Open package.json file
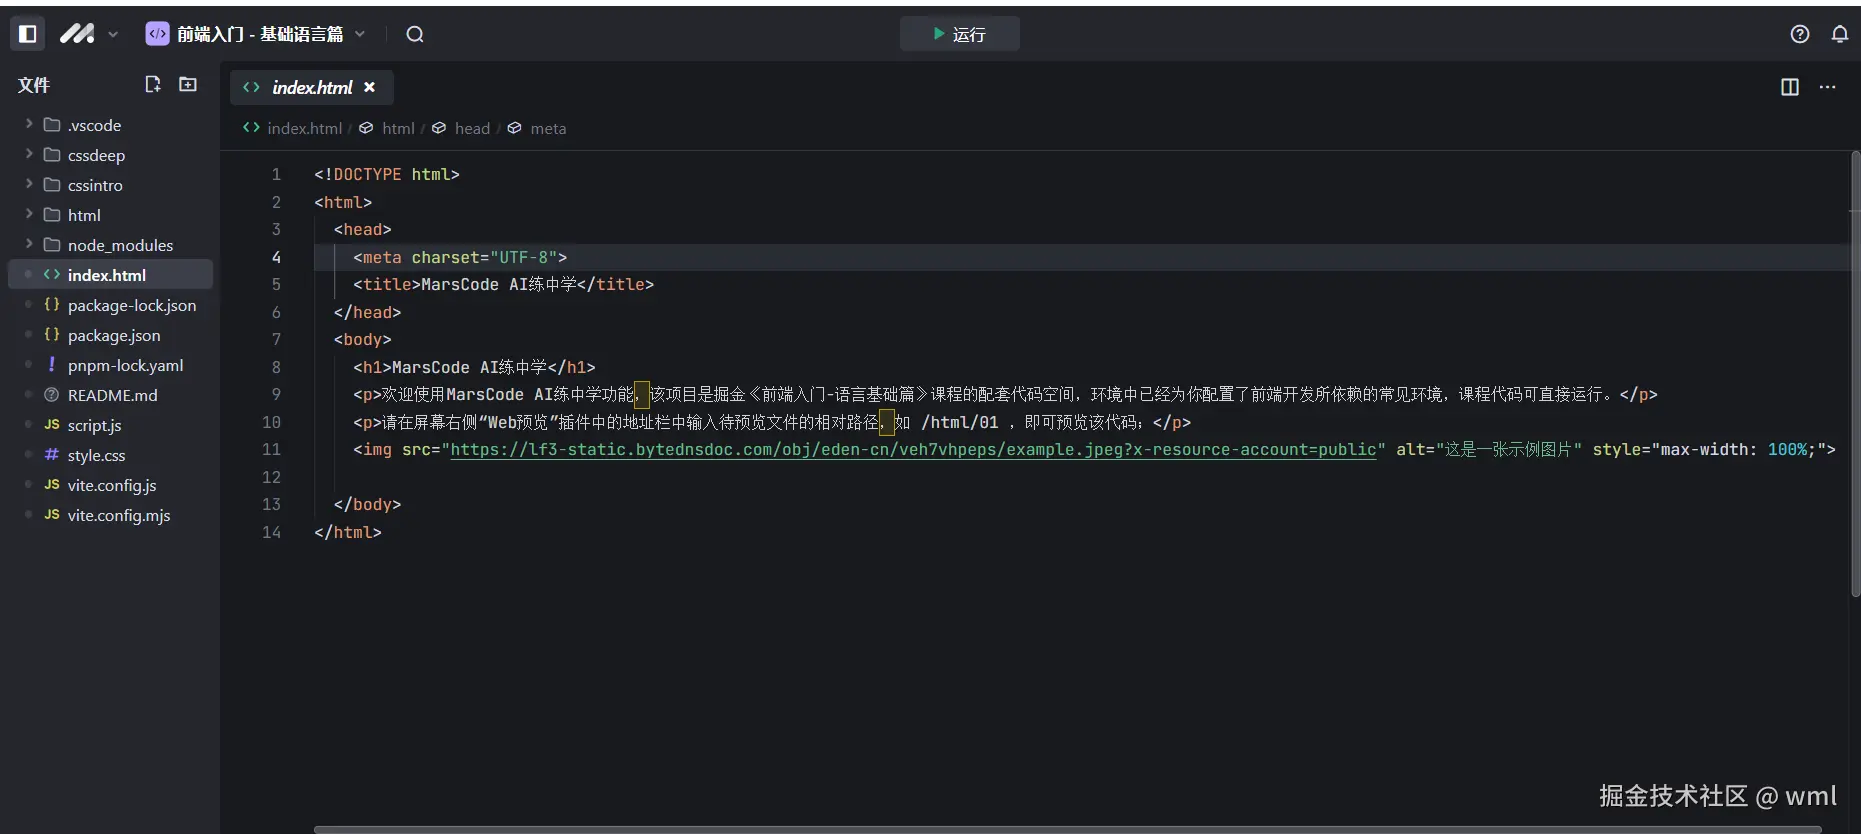Image resolution: width=1861 pixels, height=834 pixels. click(x=110, y=335)
